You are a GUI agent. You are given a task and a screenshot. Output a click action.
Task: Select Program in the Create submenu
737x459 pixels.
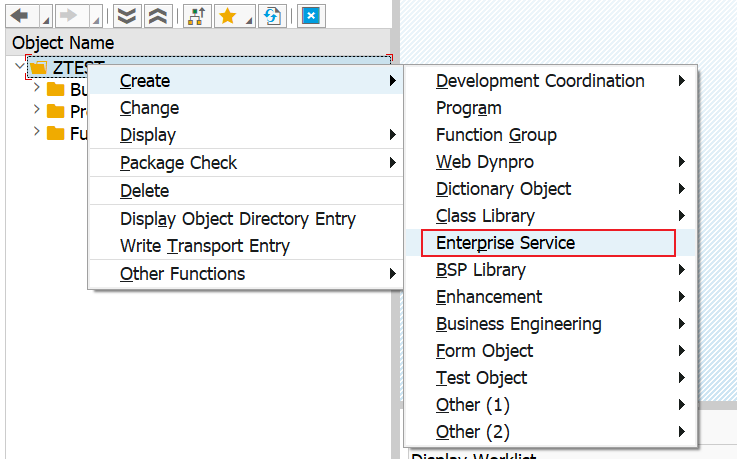(550, 108)
